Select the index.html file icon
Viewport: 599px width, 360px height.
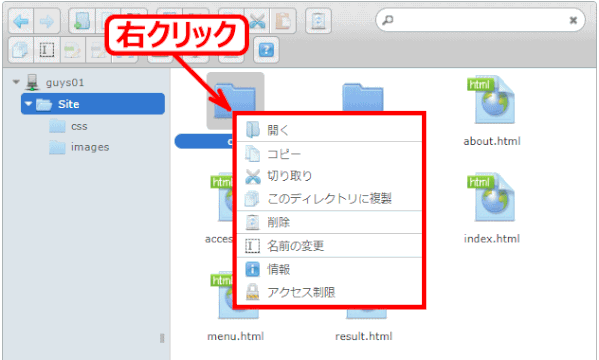point(491,198)
